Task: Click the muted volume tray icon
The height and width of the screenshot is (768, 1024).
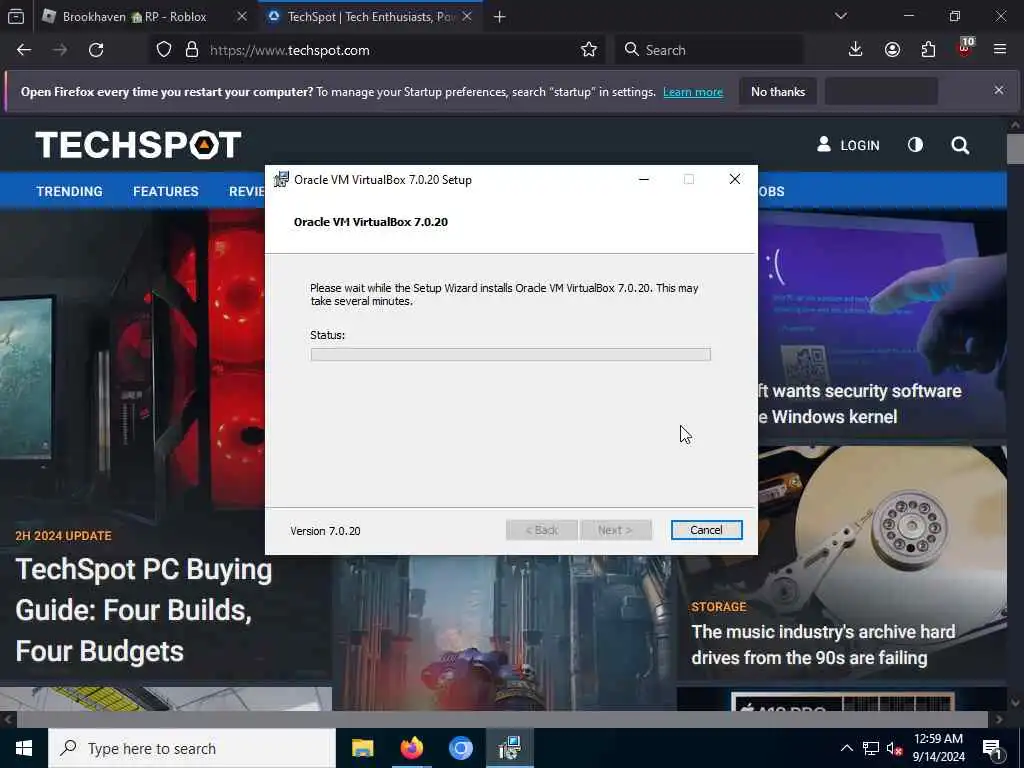Action: [894, 748]
